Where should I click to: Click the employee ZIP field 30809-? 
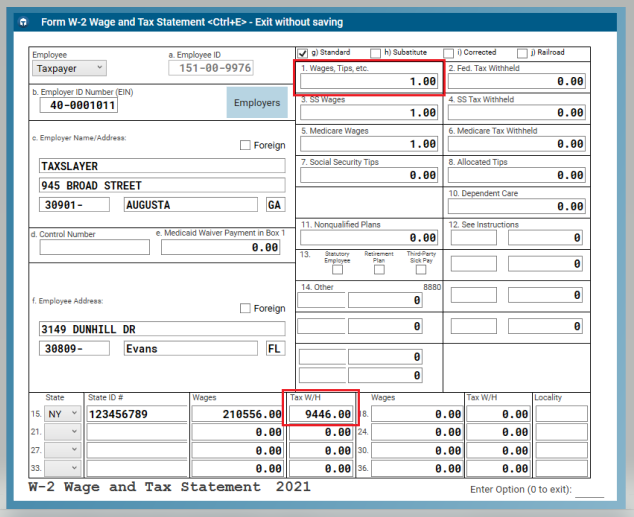[74, 348]
